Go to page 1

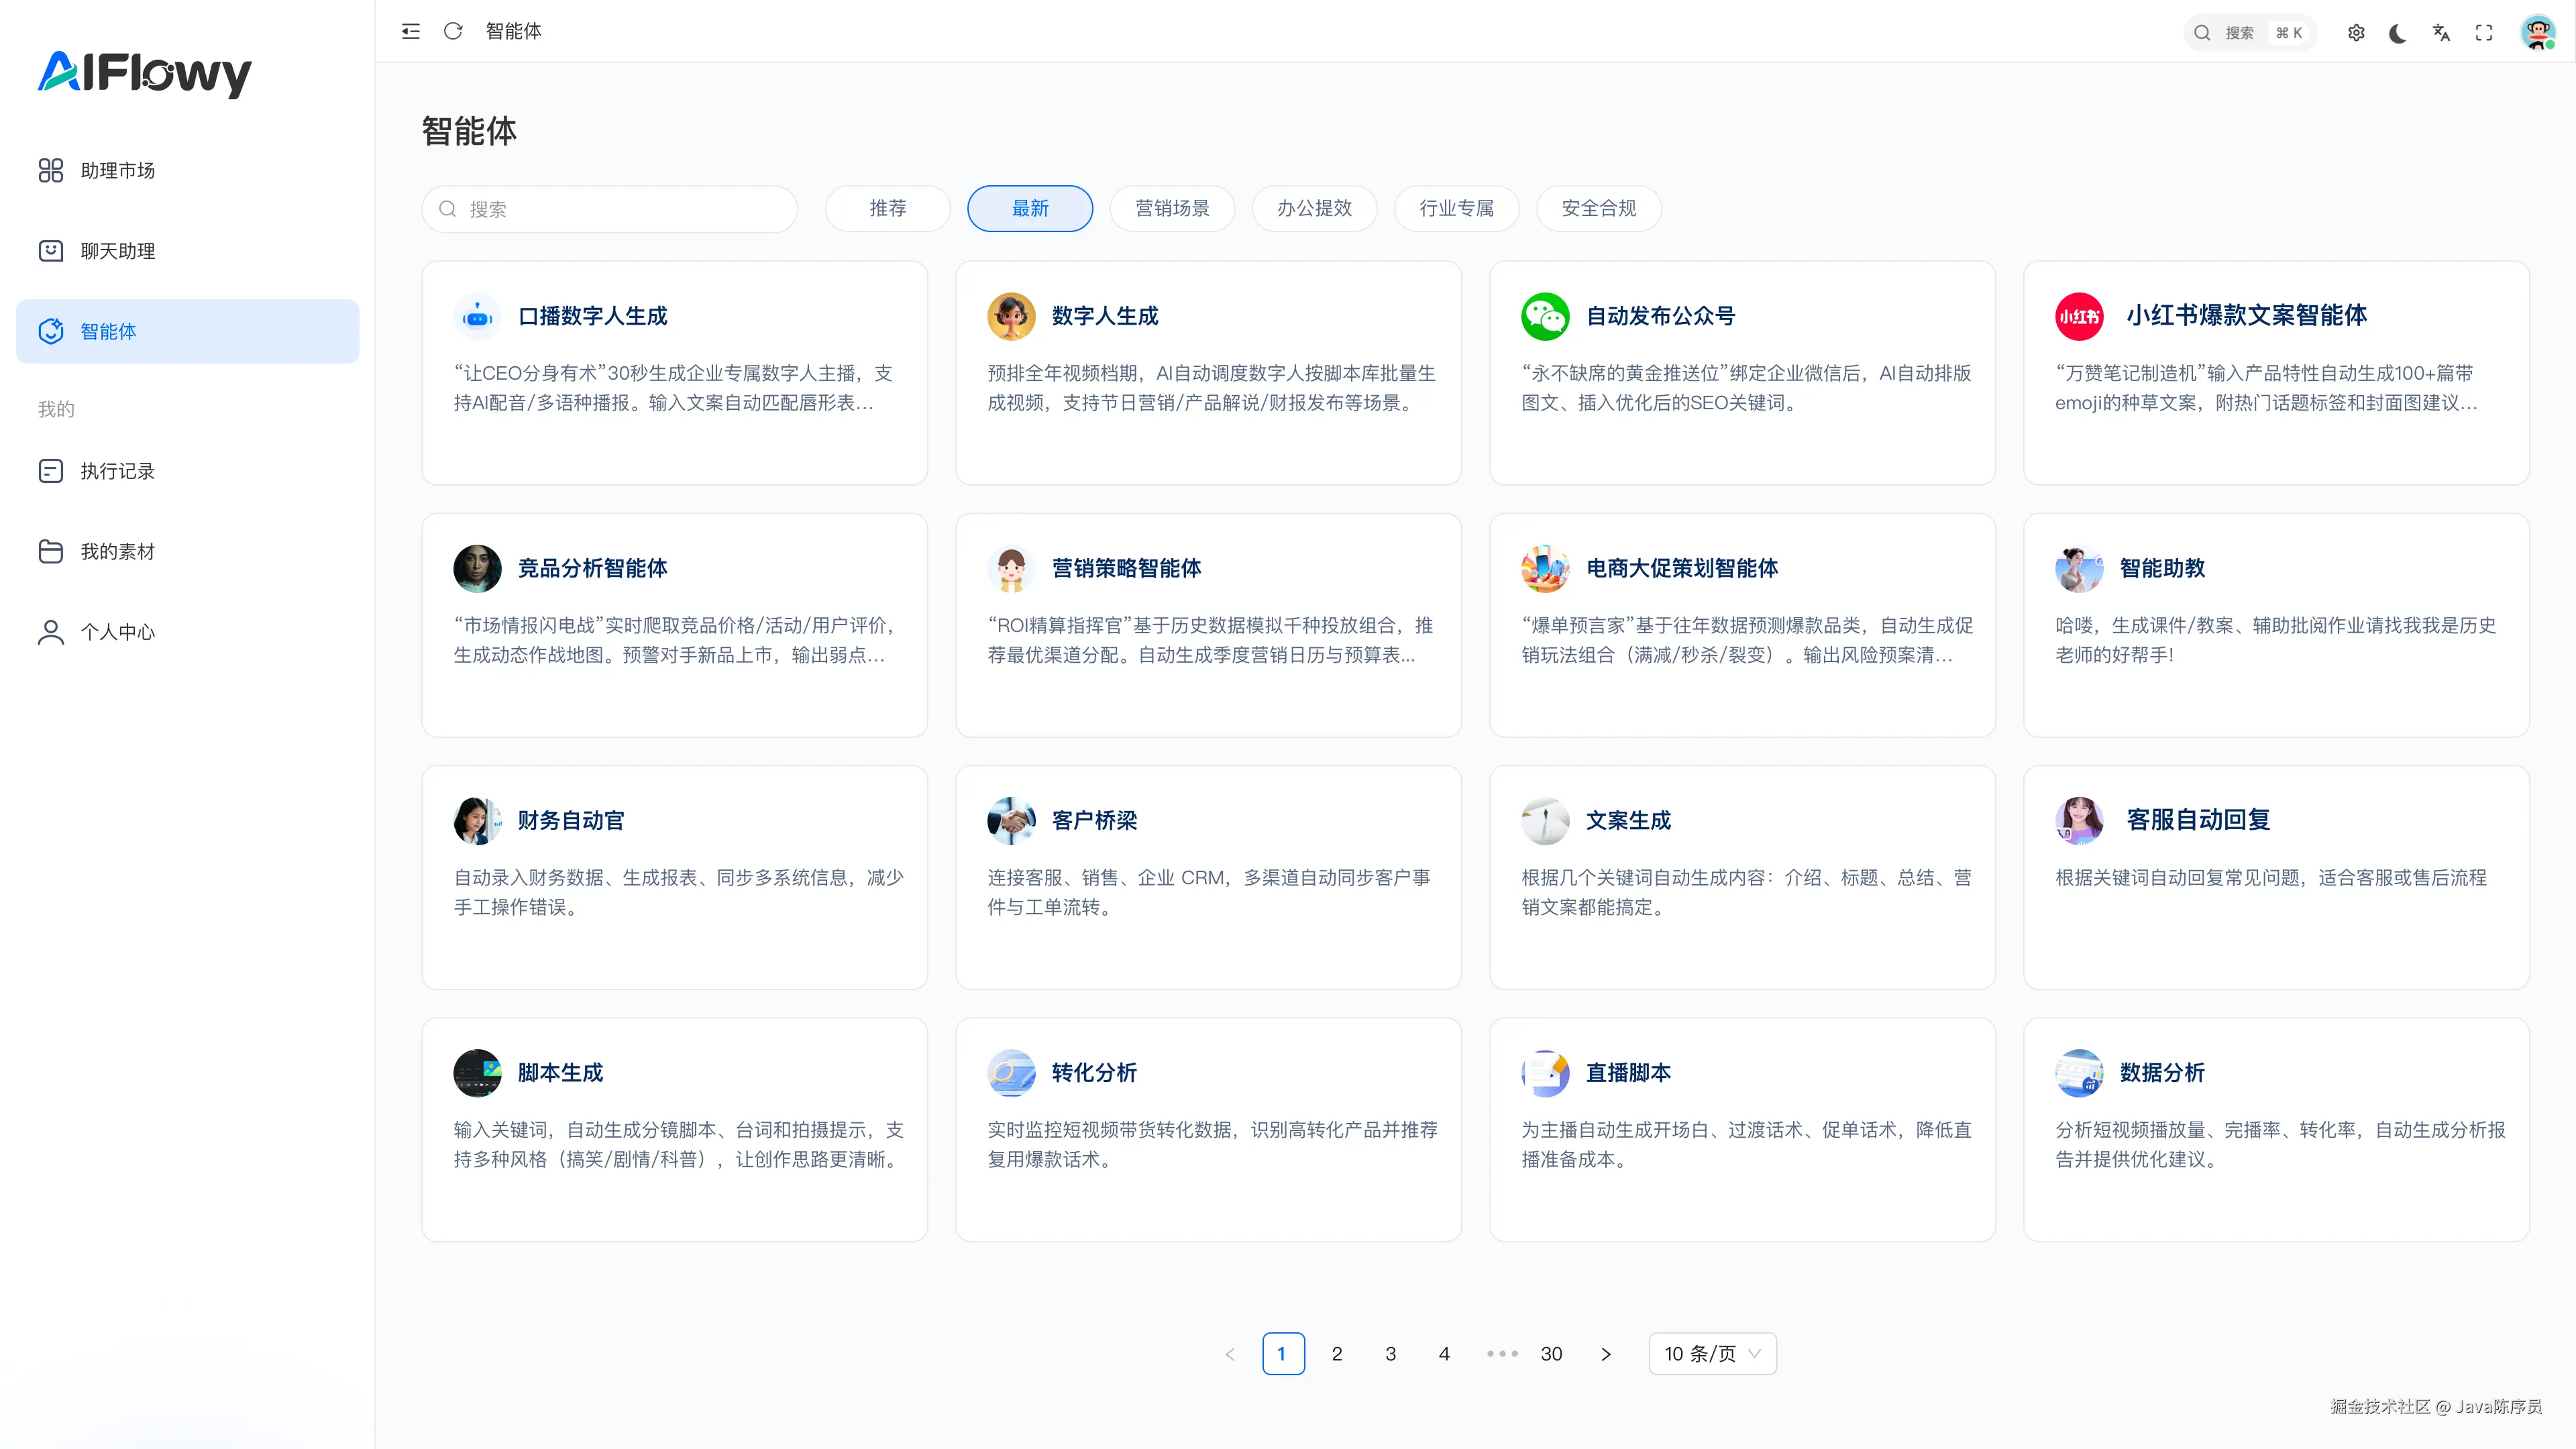tap(1283, 1354)
